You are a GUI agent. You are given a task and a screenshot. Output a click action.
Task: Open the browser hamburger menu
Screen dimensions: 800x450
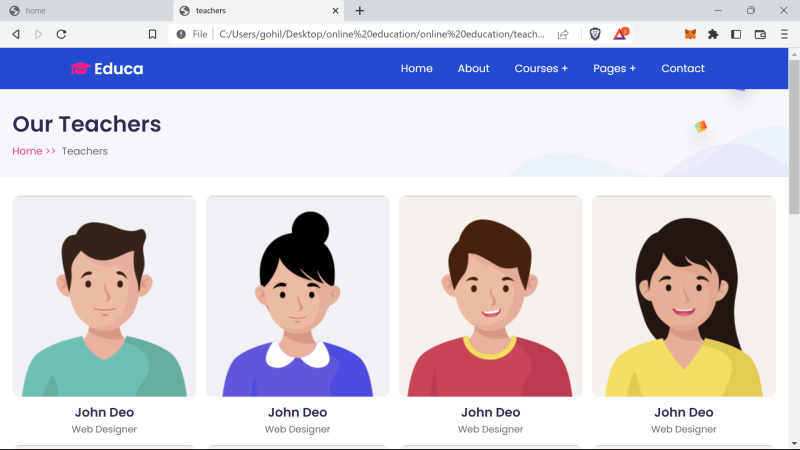pyautogui.click(x=784, y=34)
